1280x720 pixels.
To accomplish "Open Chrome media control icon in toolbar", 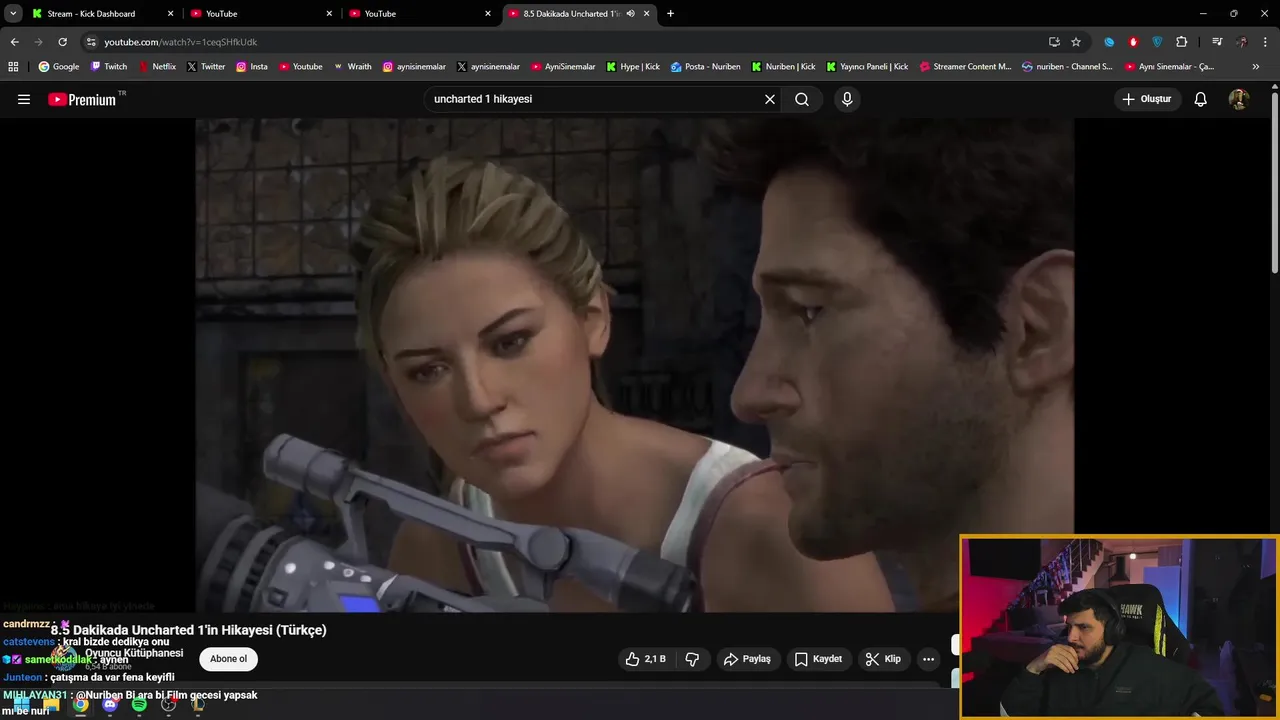I will pos(1217,42).
